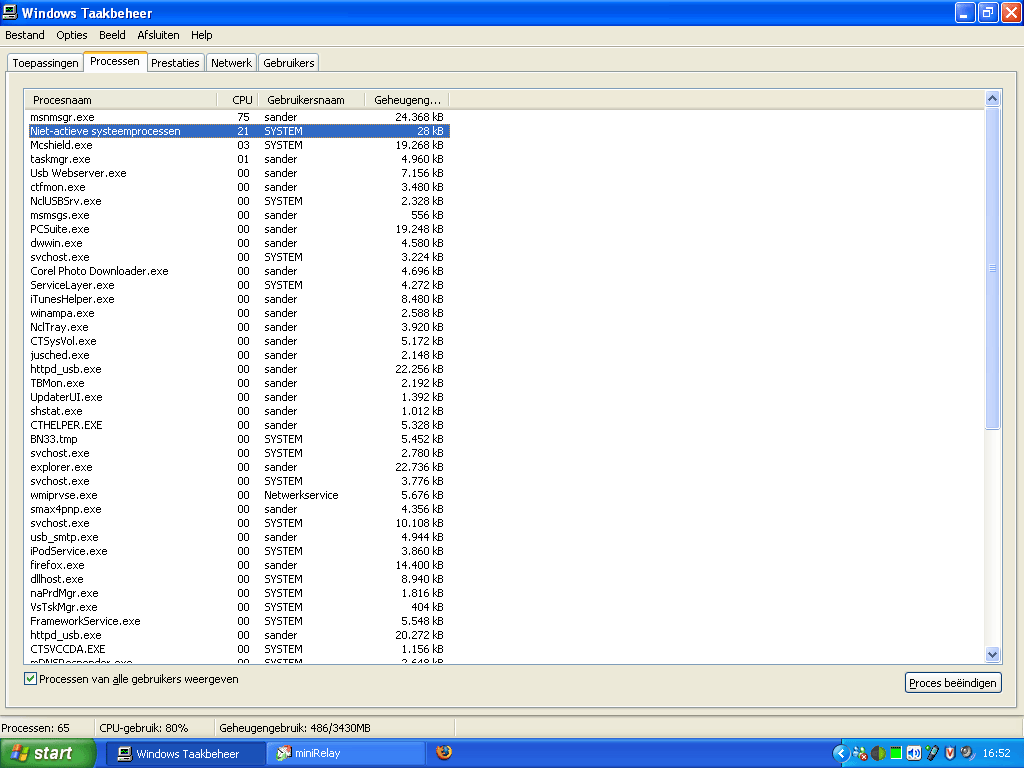Select Niet-actieve systeemprocessen row

coord(239,131)
